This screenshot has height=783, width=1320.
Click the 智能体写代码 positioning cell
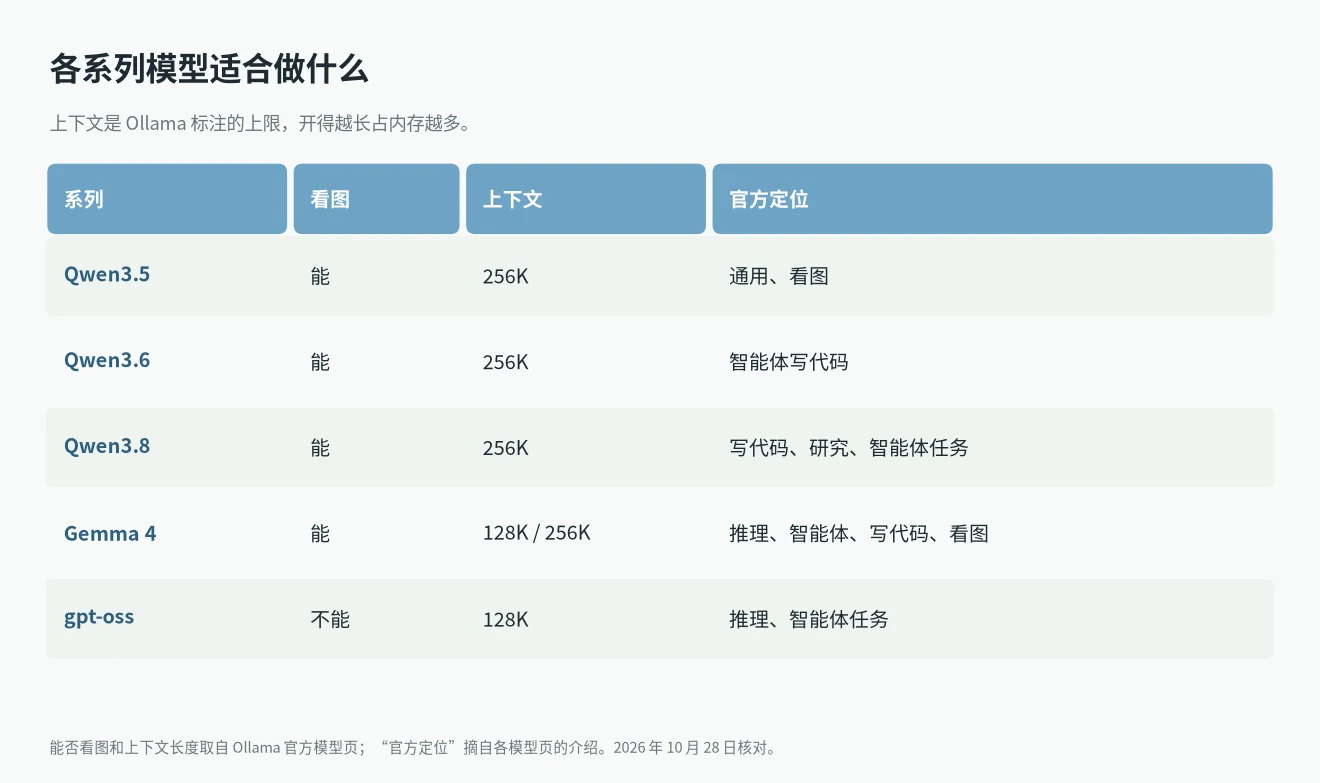click(x=789, y=362)
